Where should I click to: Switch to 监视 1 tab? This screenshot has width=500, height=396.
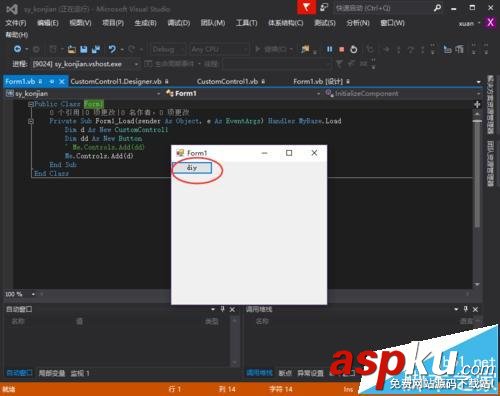80,373
